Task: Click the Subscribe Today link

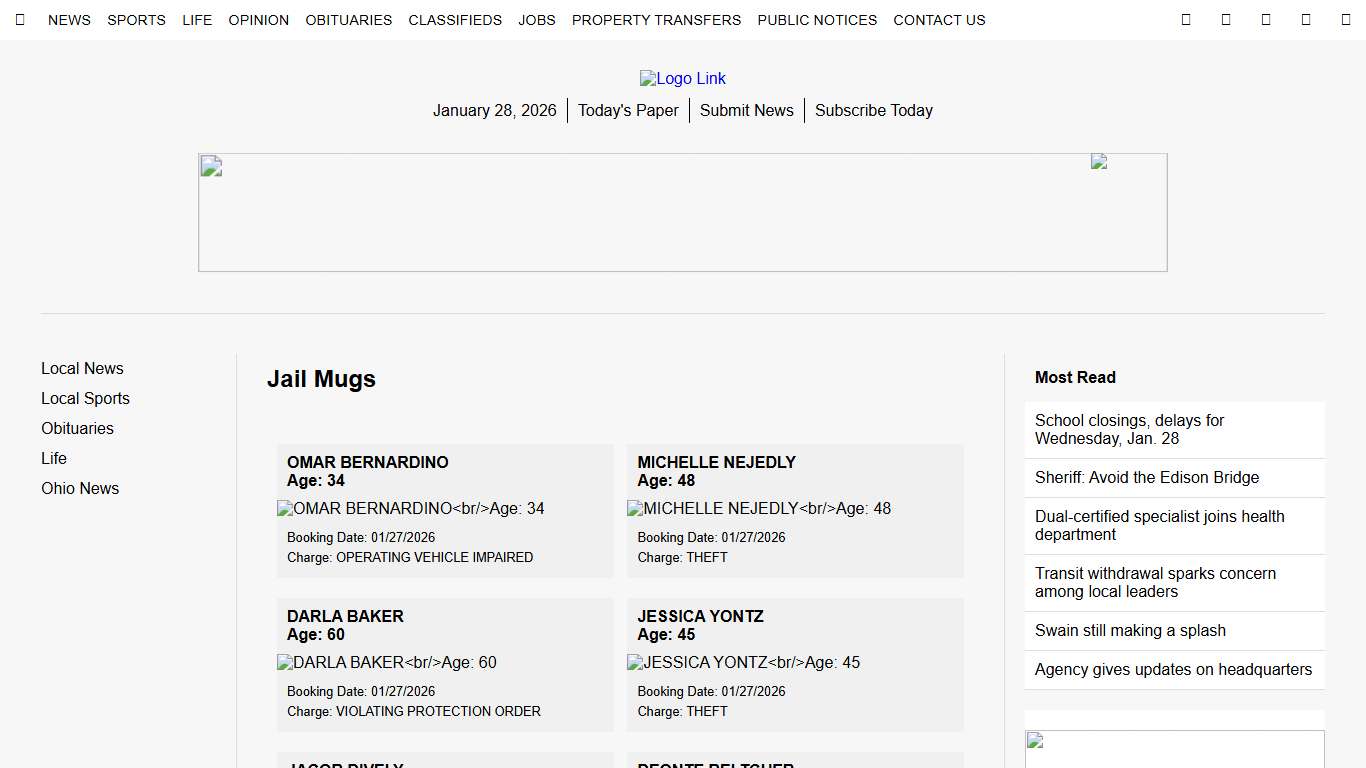Action: coord(873,110)
